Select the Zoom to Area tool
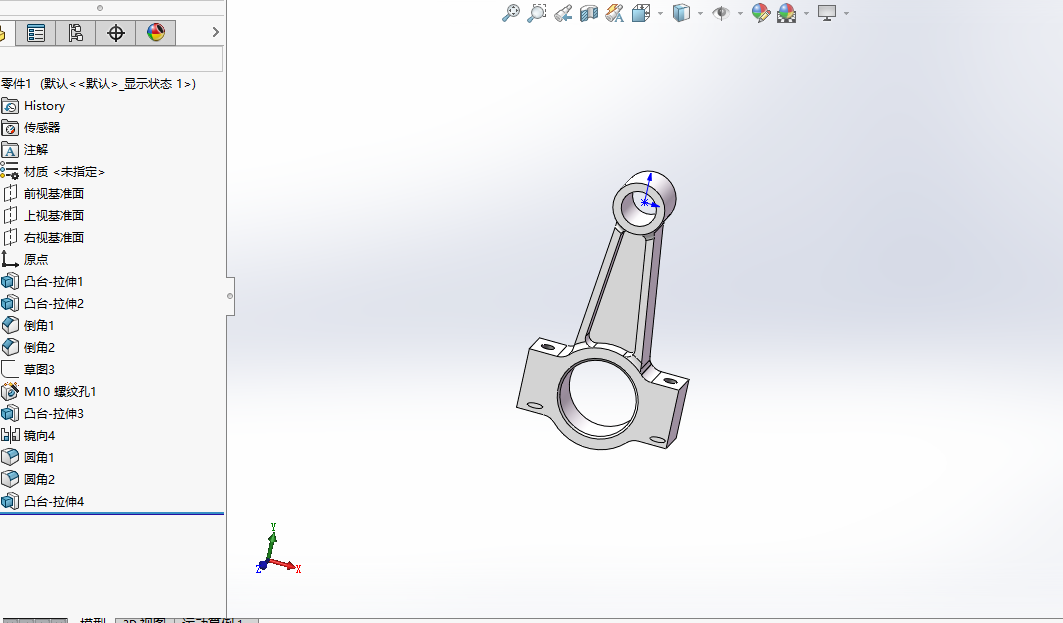The image size is (1063, 623). pos(536,13)
